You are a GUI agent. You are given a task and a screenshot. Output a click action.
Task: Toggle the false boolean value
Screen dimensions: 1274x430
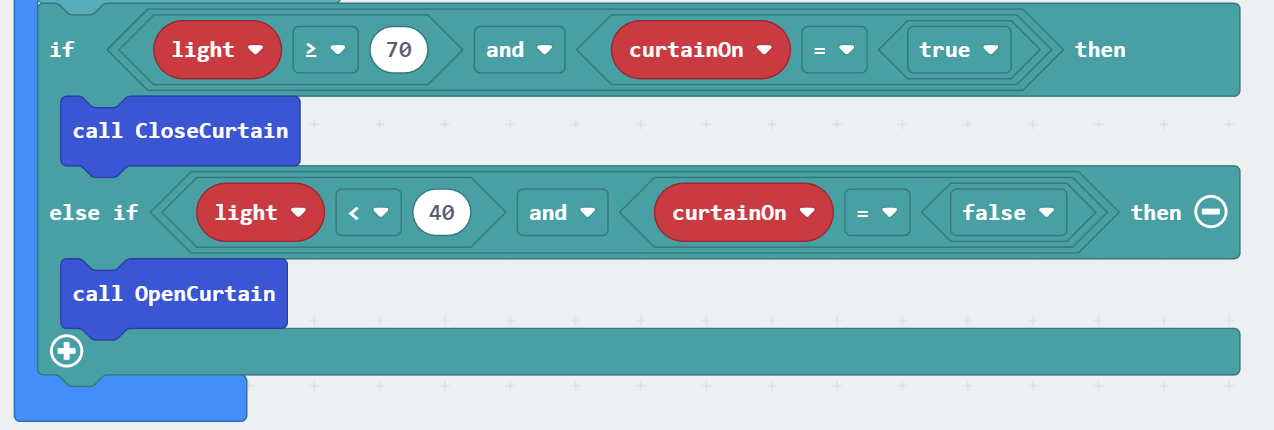[x=1008, y=212]
